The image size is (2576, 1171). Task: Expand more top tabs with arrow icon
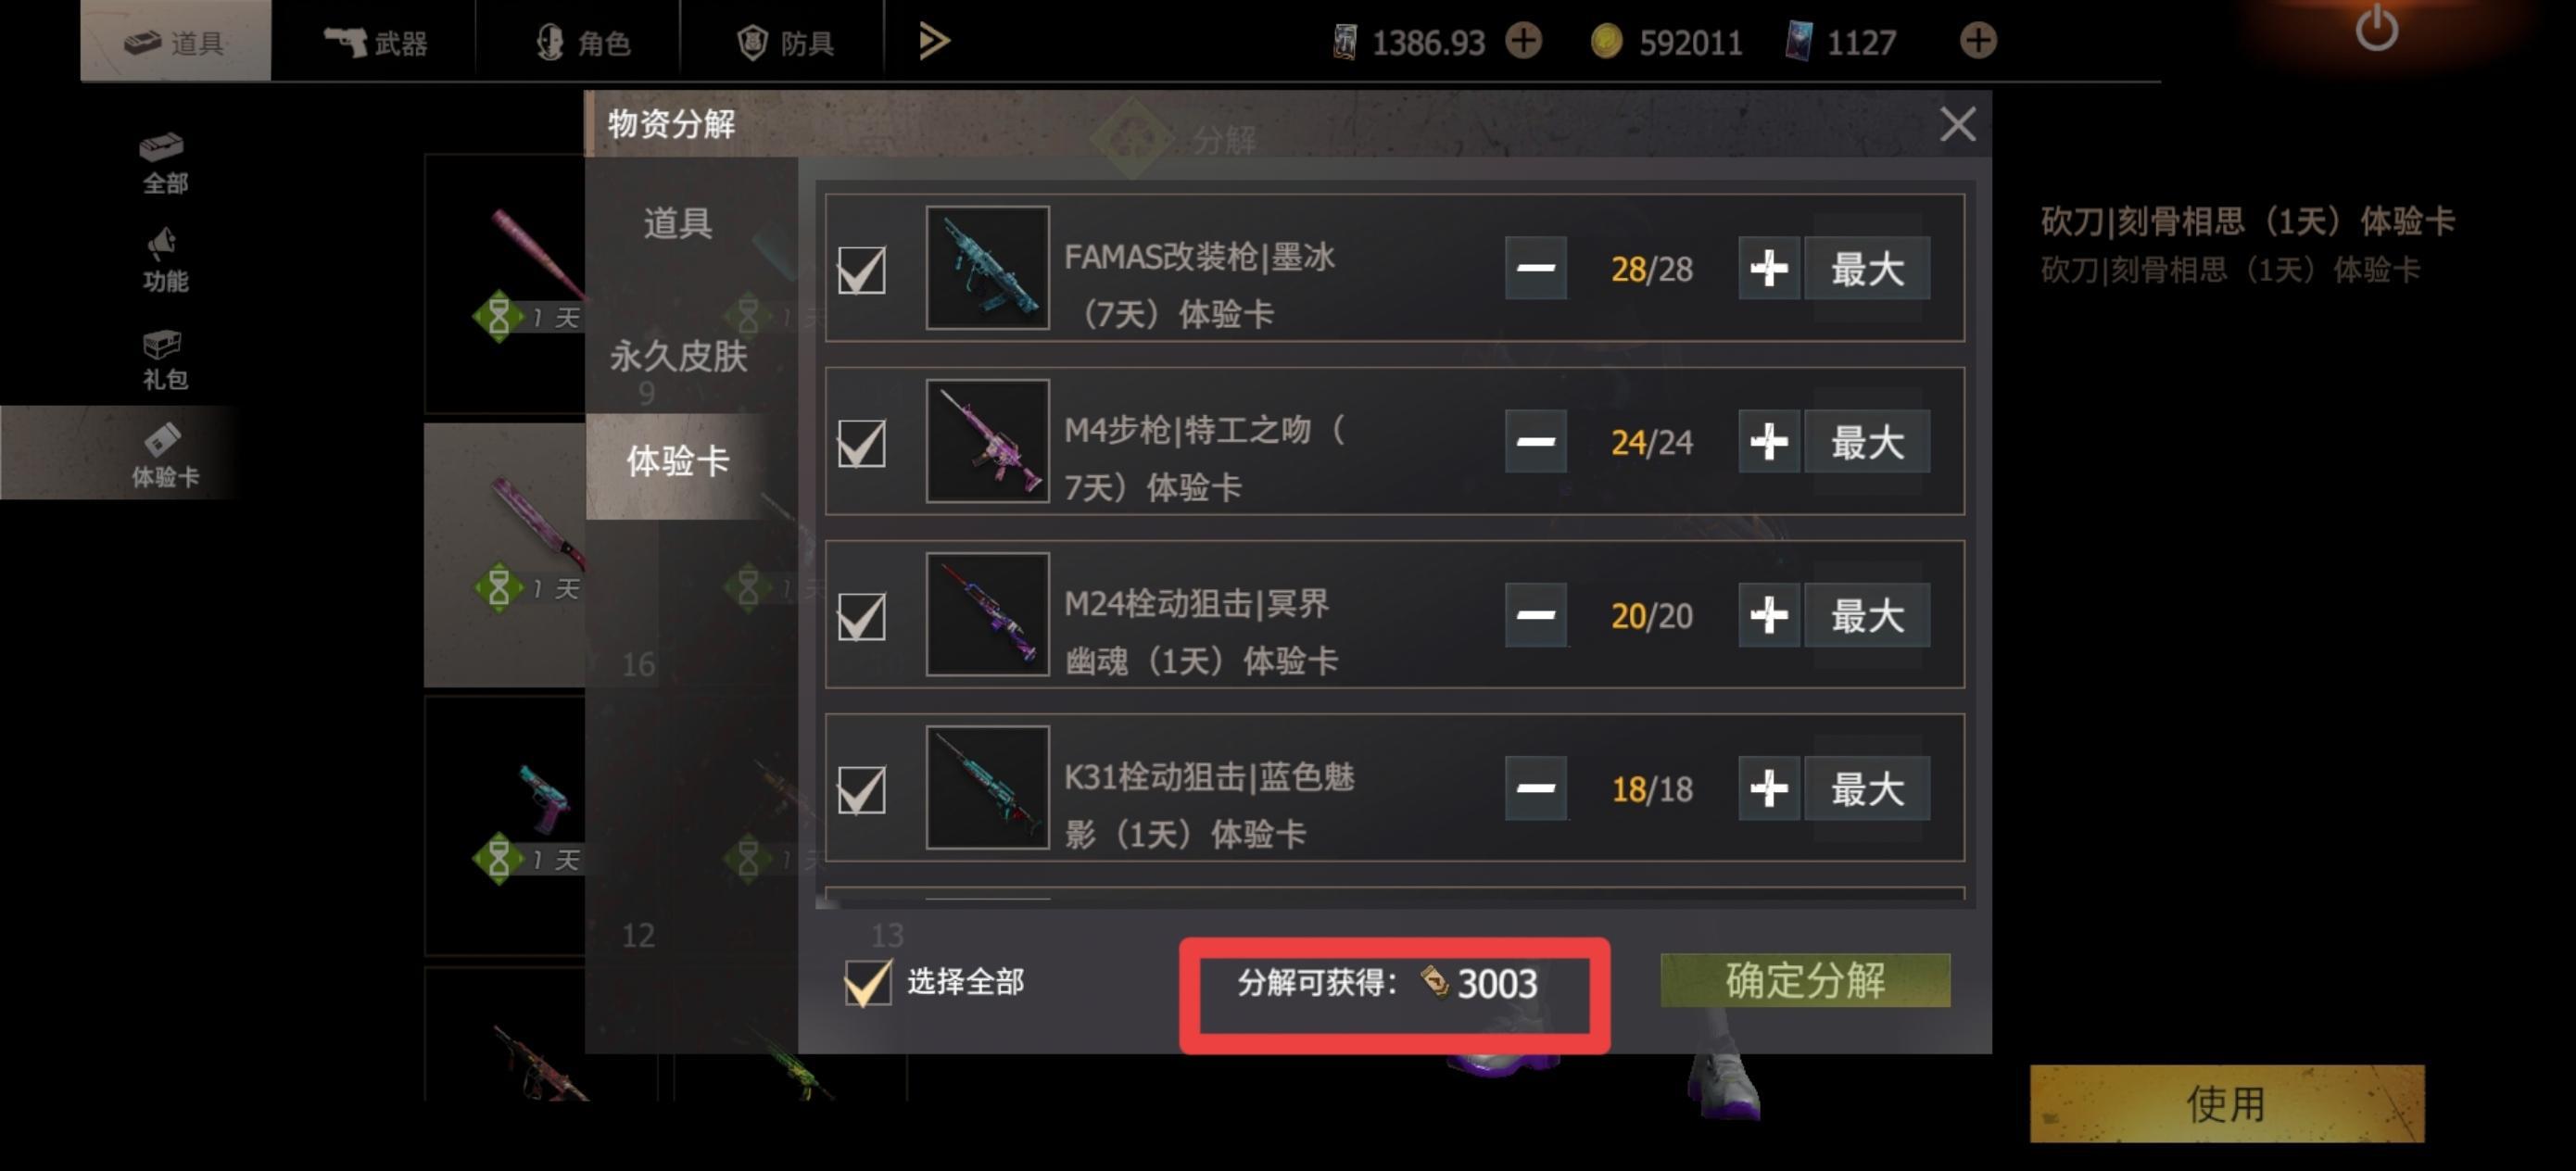point(934,42)
